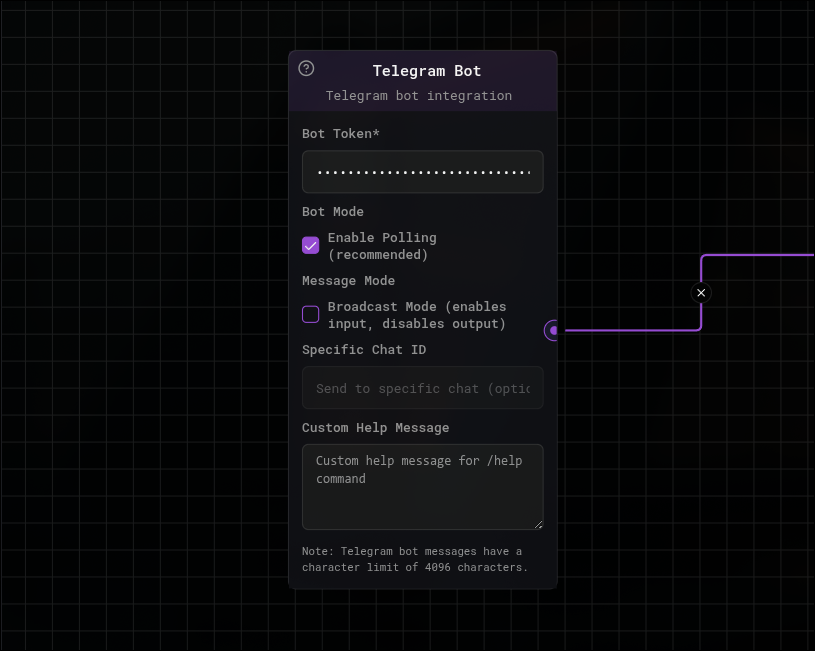
Task: Focus the Bot Token password field
Action: pyautogui.click(x=423, y=172)
